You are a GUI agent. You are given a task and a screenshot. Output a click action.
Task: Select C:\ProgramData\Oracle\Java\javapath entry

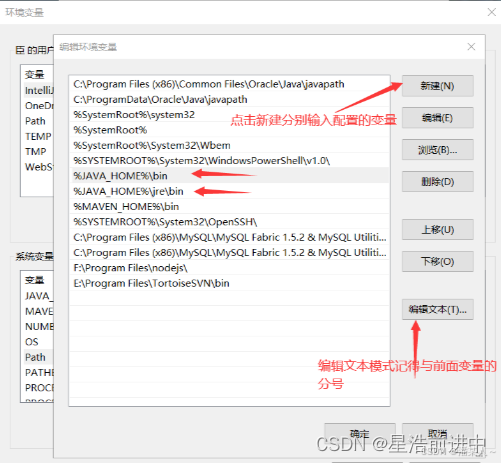click(x=229, y=99)
